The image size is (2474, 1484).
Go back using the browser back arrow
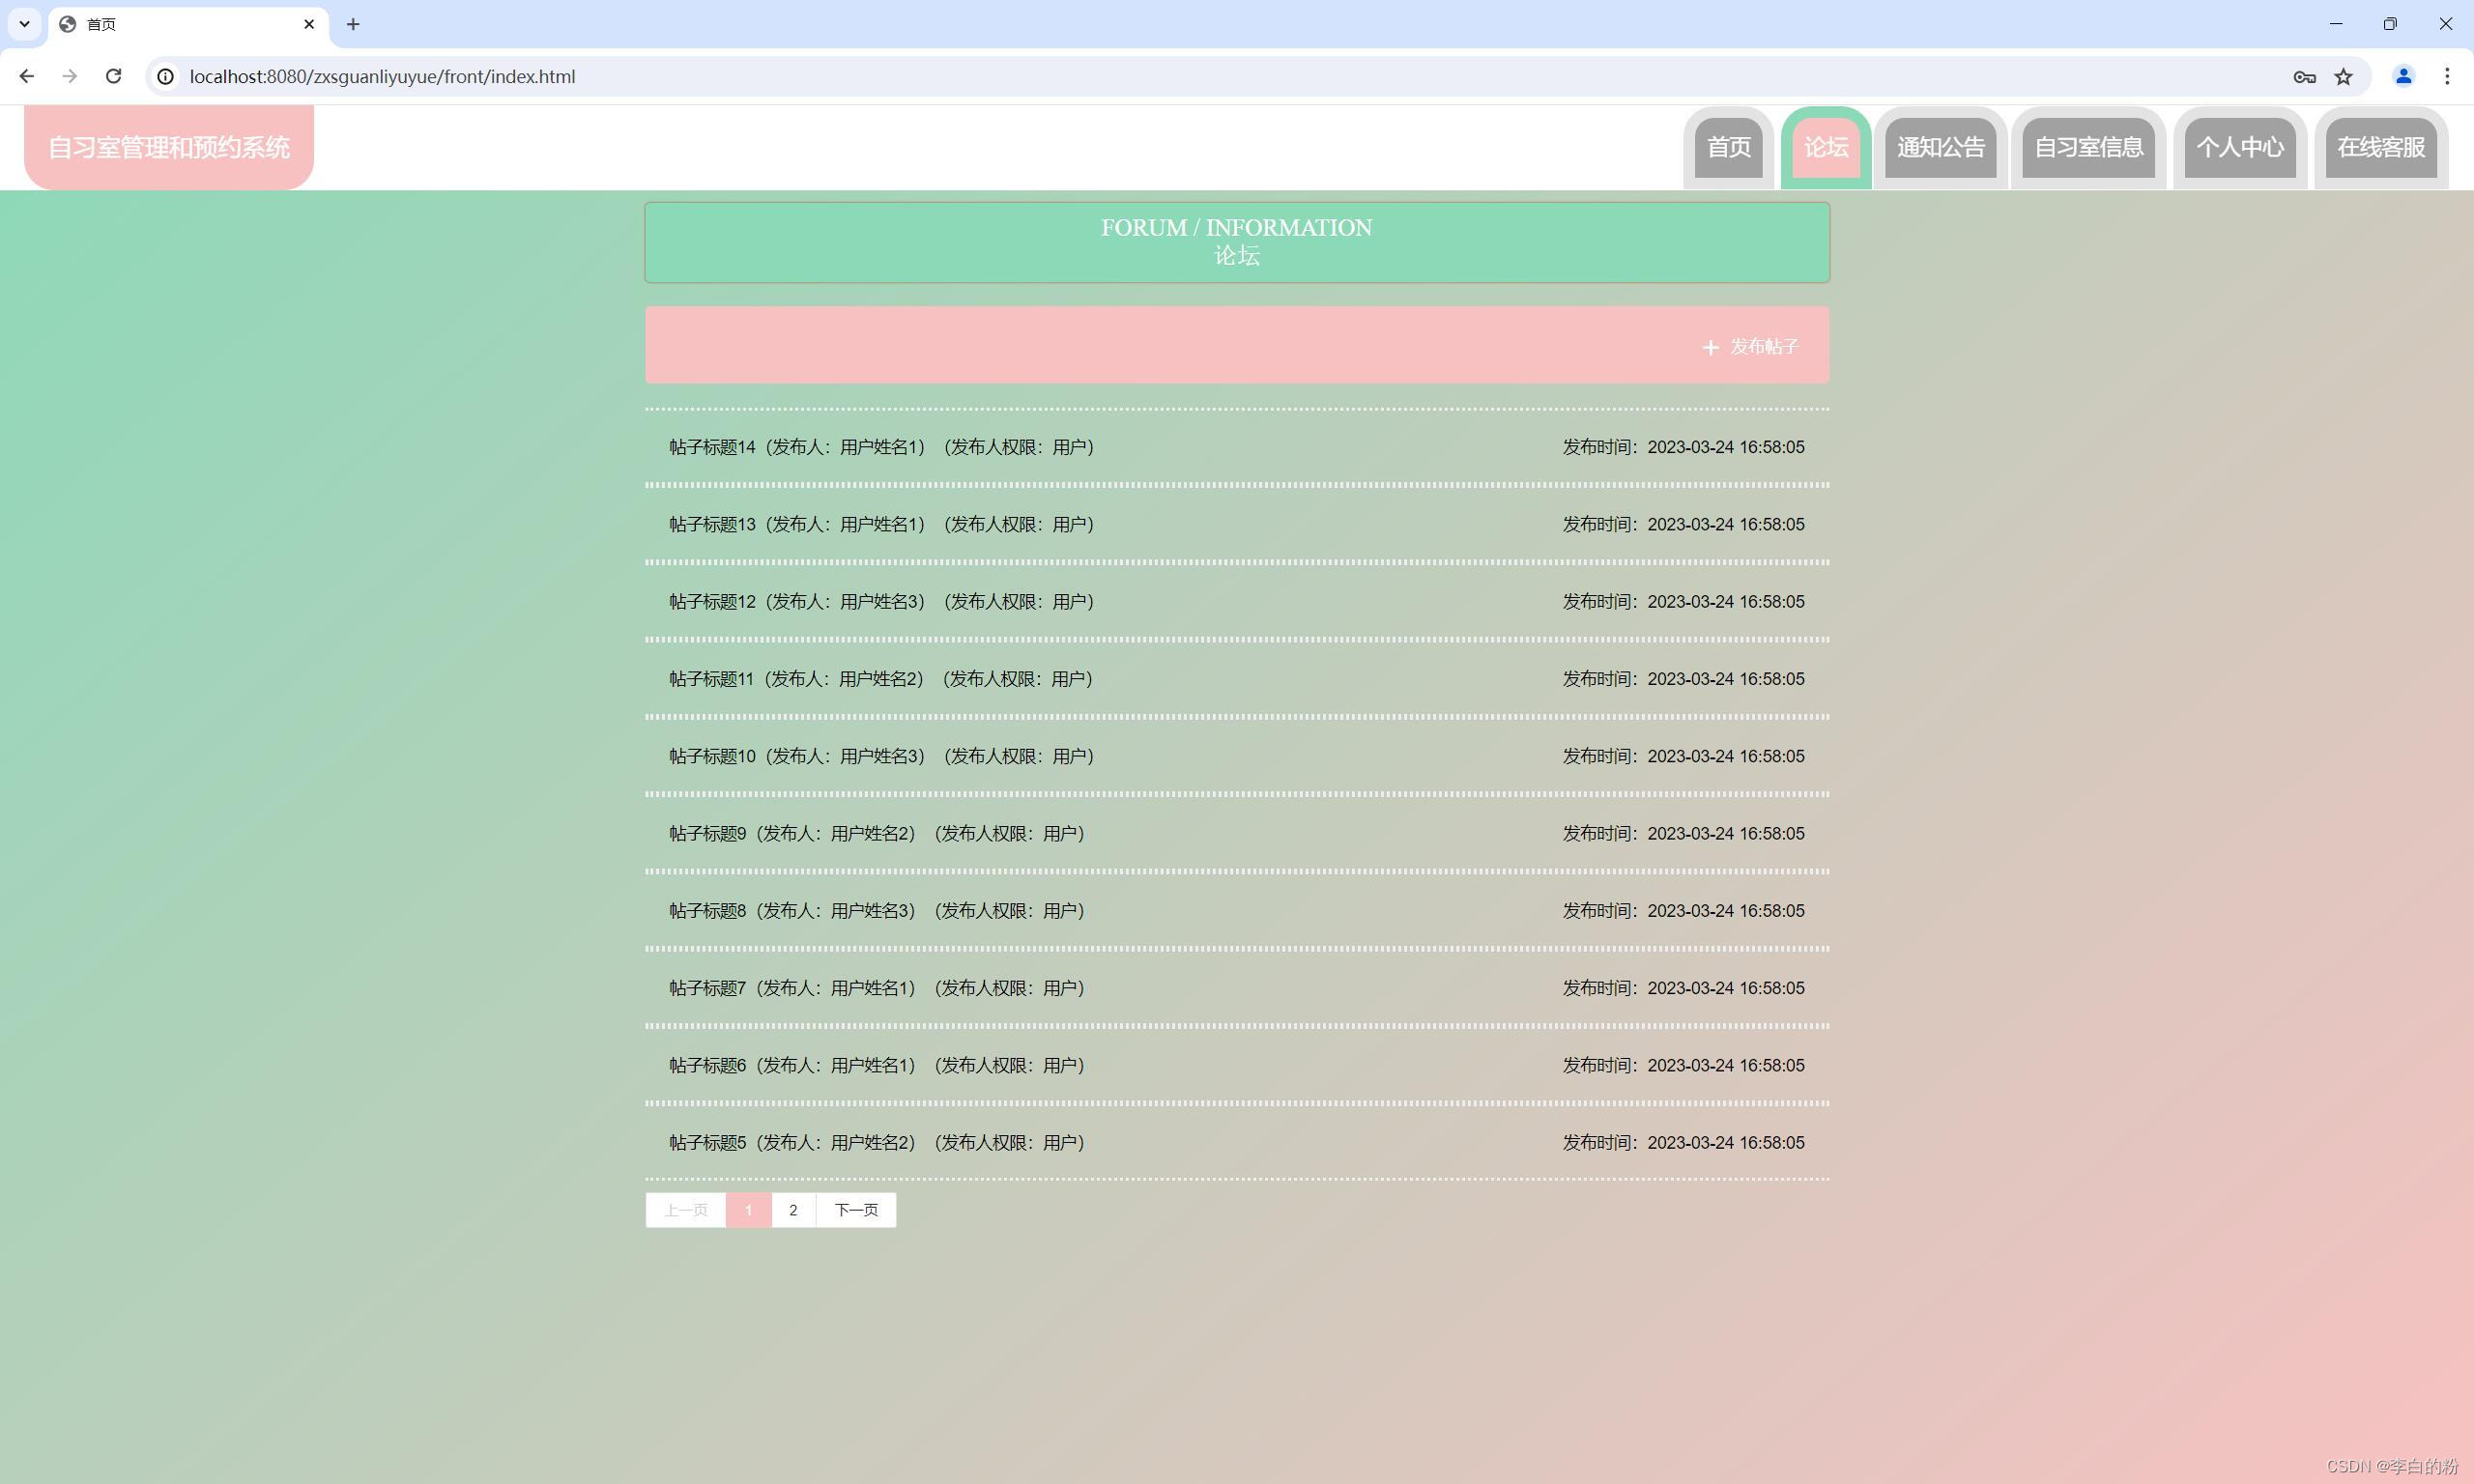tap(27, 76)
